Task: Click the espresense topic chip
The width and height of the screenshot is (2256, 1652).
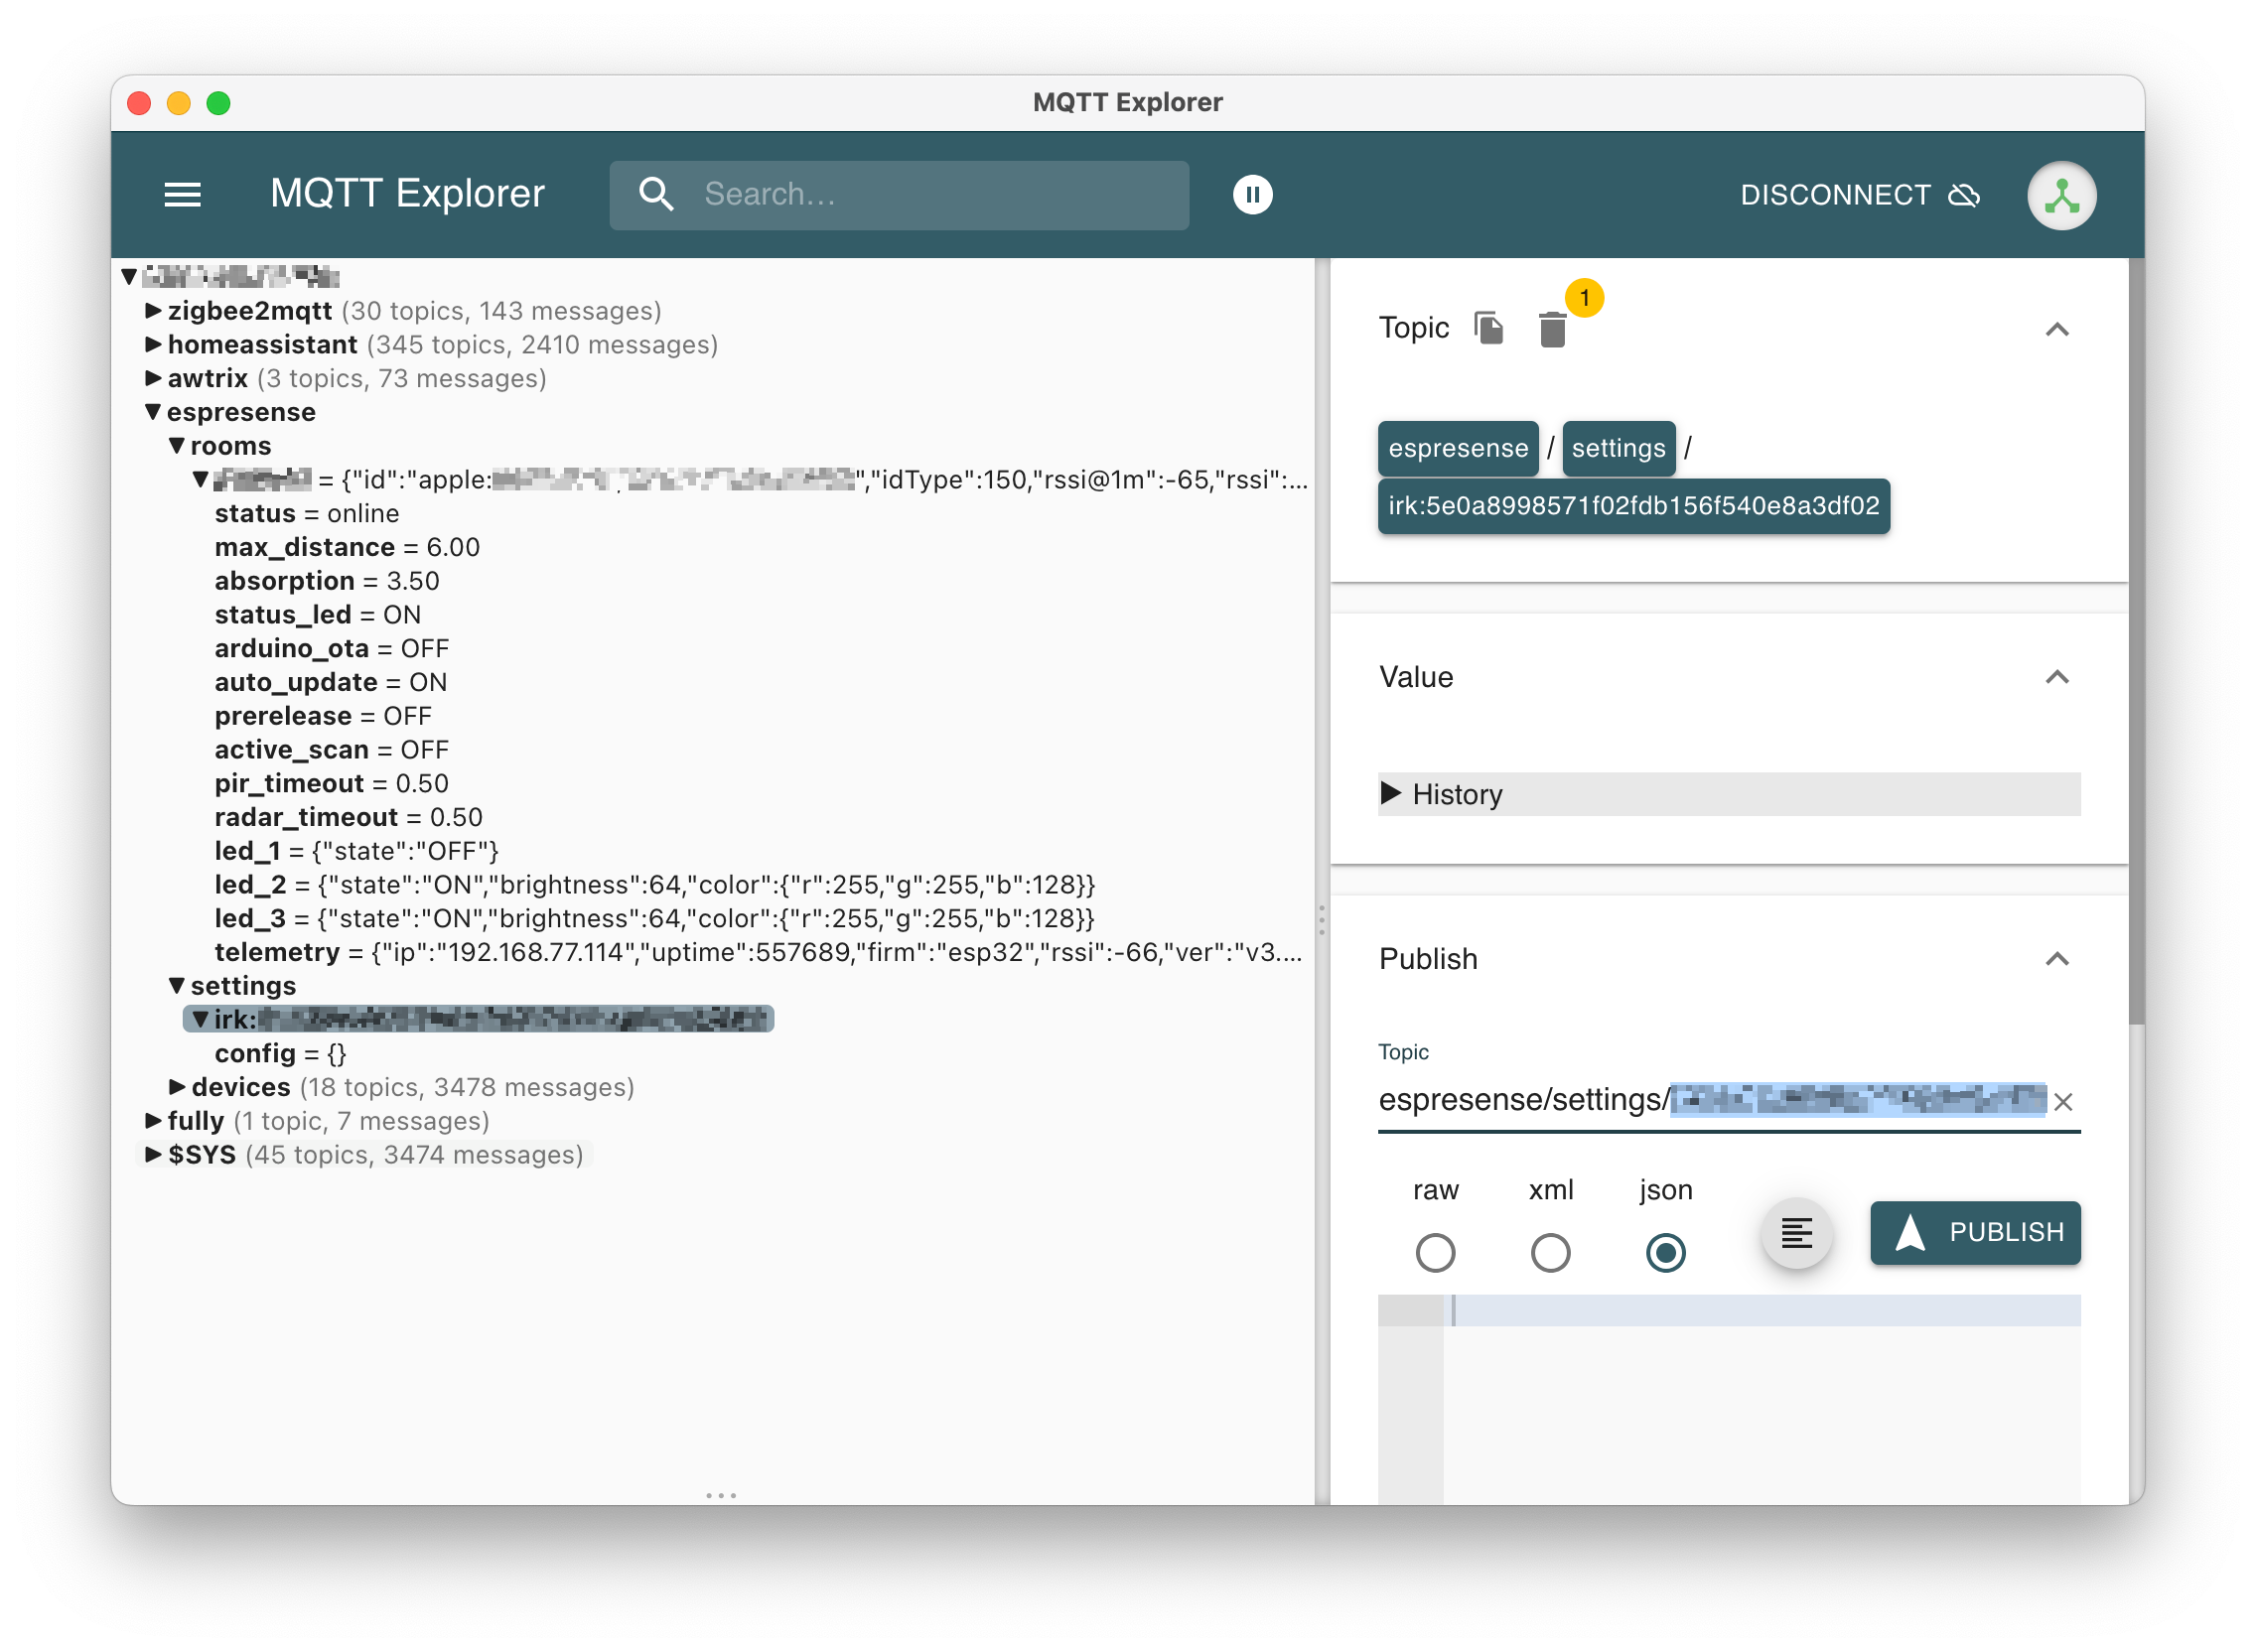Action: click(1458, 448)
